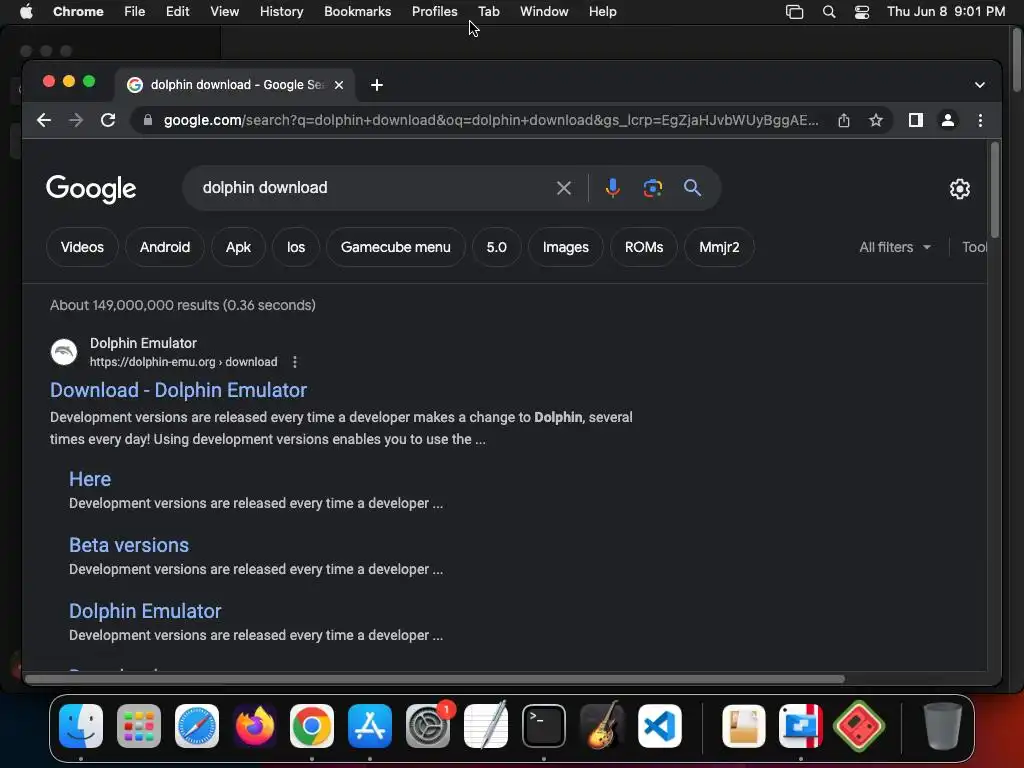Select the Gamecube menu chip
The width and height of the screenshot is (1024, 768).
(x=396, y=248)
